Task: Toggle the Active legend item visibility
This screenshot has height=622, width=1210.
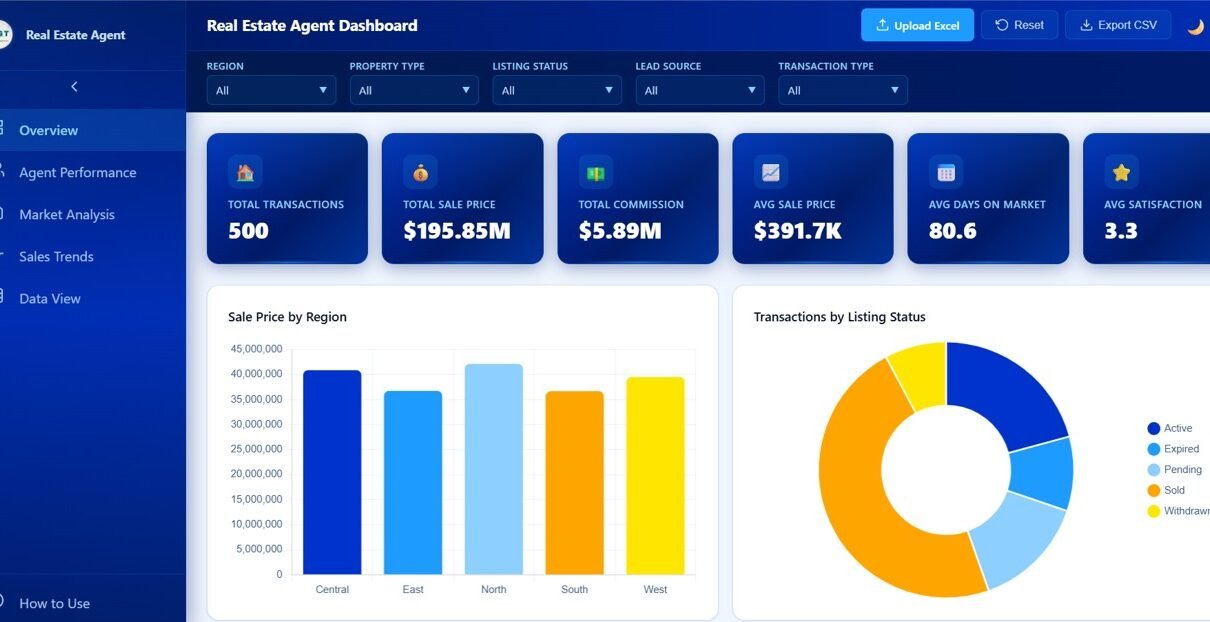Action: tap(1169, 428)
